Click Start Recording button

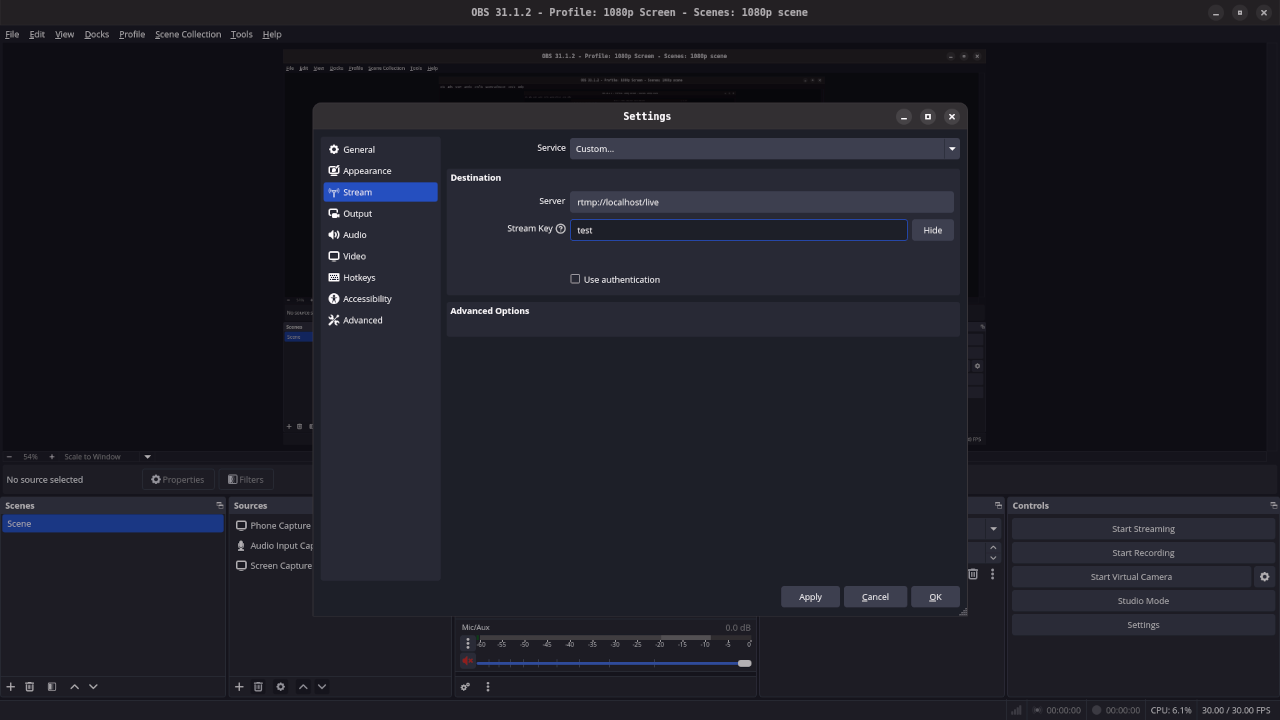[1143, 553]
